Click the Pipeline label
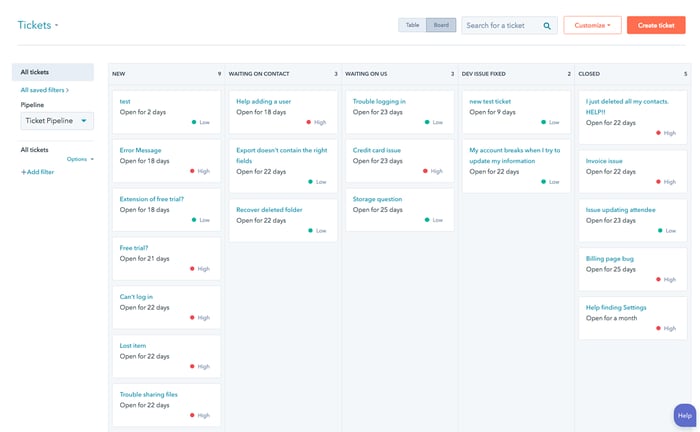The image size is (700, 432). point(32,105)
